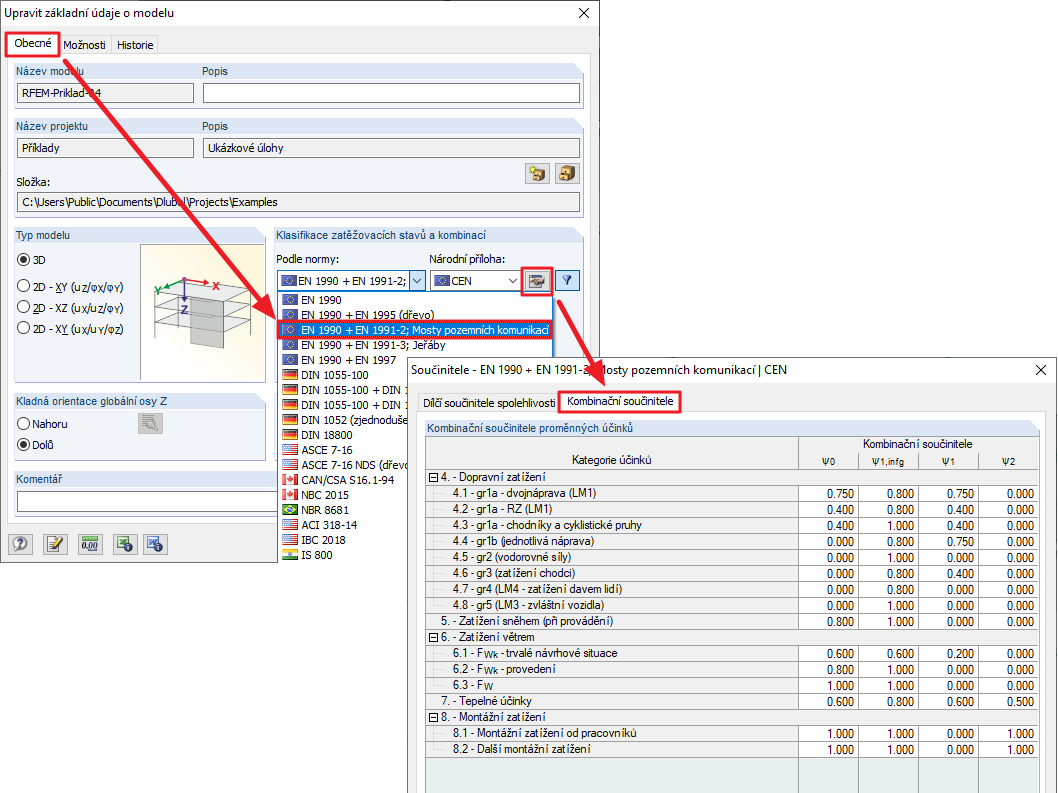Choose Nahoru for Z axis orientation

24,424
